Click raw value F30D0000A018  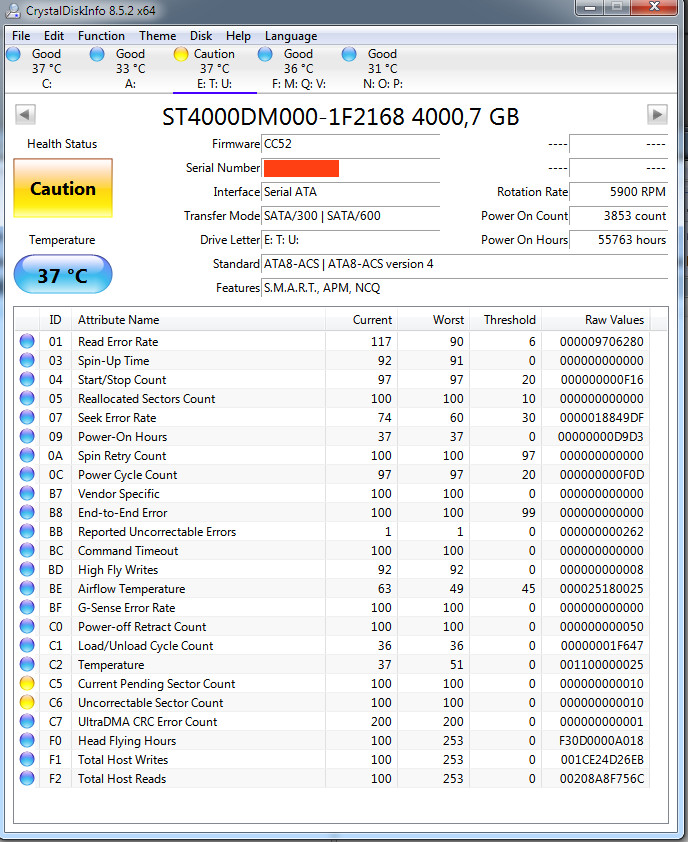click(x=602, y=741)
